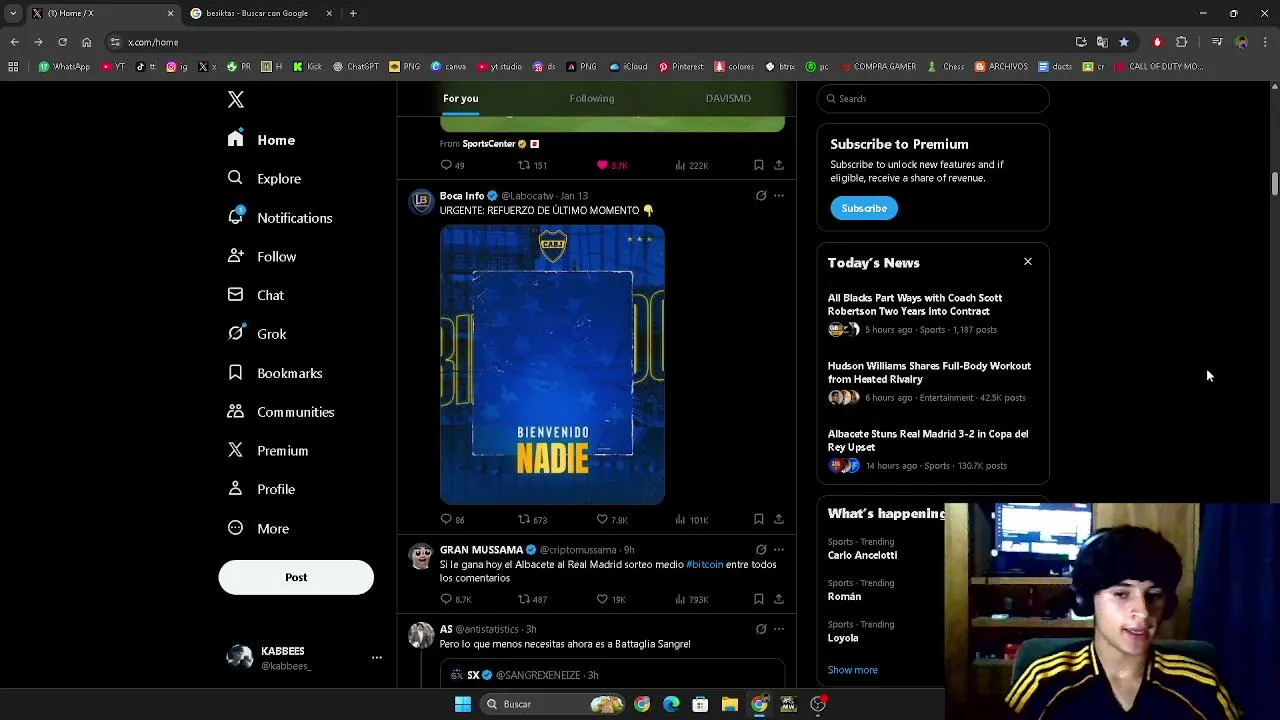Open the Pinterest bookmark
Viewport: 1280px width, 720px height.
point(681,67)
